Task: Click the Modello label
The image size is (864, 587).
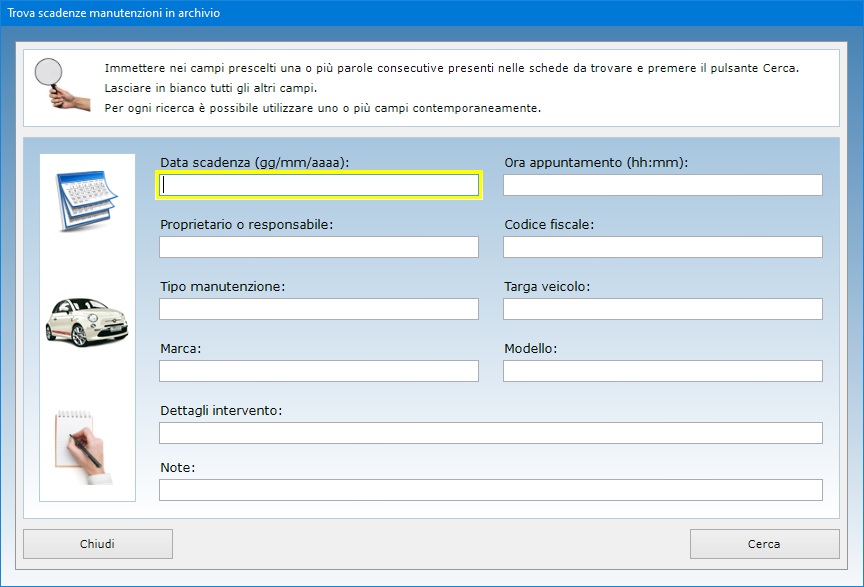Action: pos(531,348)
